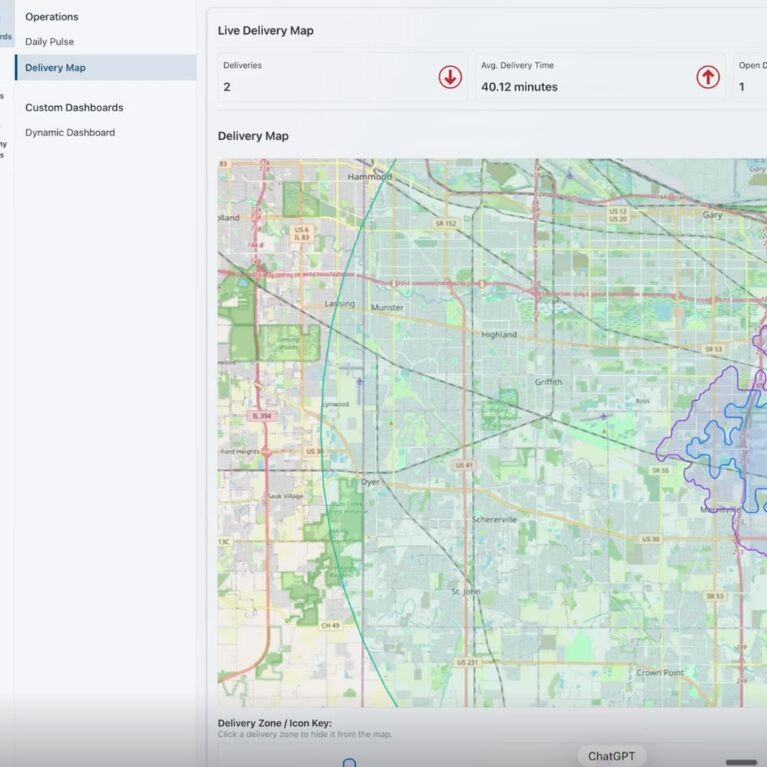This screenshot has width=767, height=767.
Task: Click the US 30 shield near Merrillville
Action: pyautogui.click(x=650, y=540)
